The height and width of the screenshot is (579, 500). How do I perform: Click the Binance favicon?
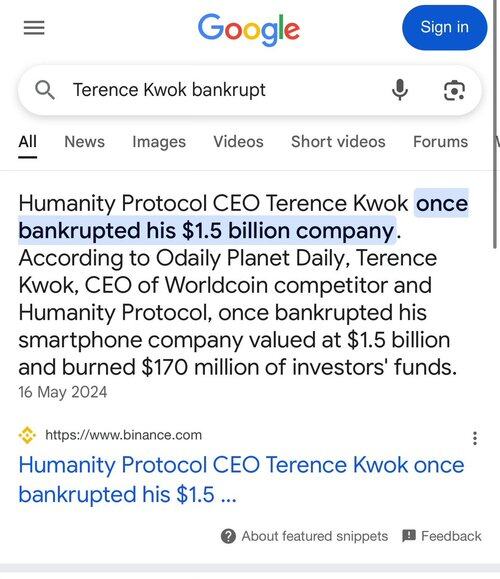tap(27, 435)
